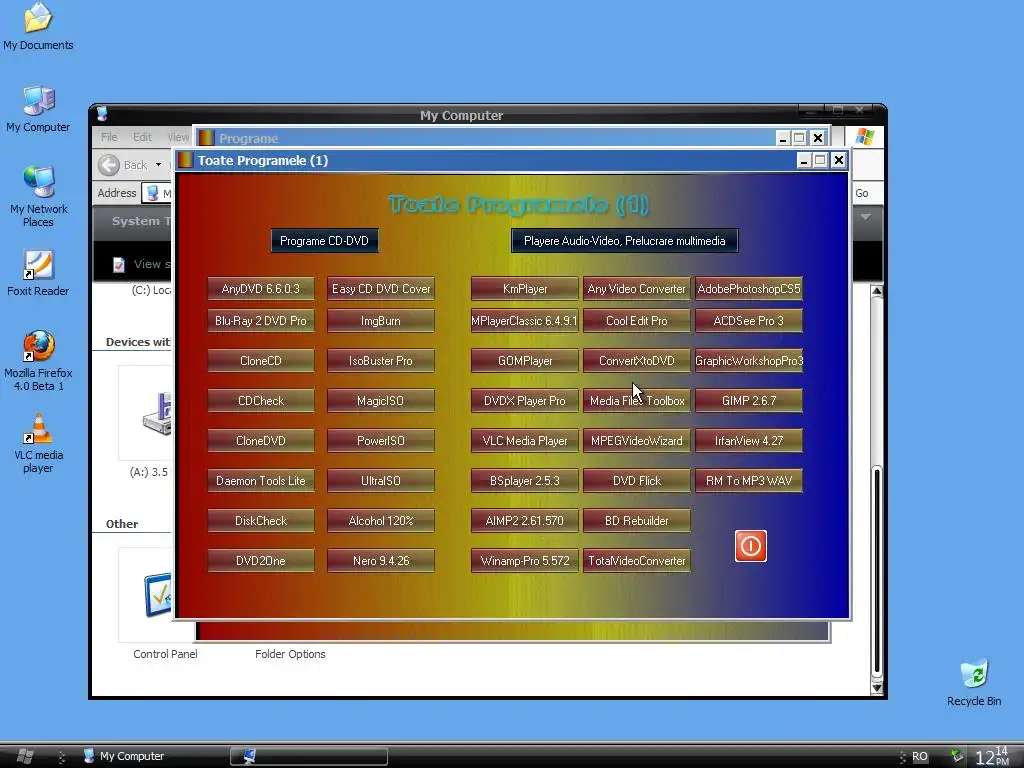Open Playere Audio-Video, Prelucrare multimedia category
Screen dimensions: 1024x768
624,240
